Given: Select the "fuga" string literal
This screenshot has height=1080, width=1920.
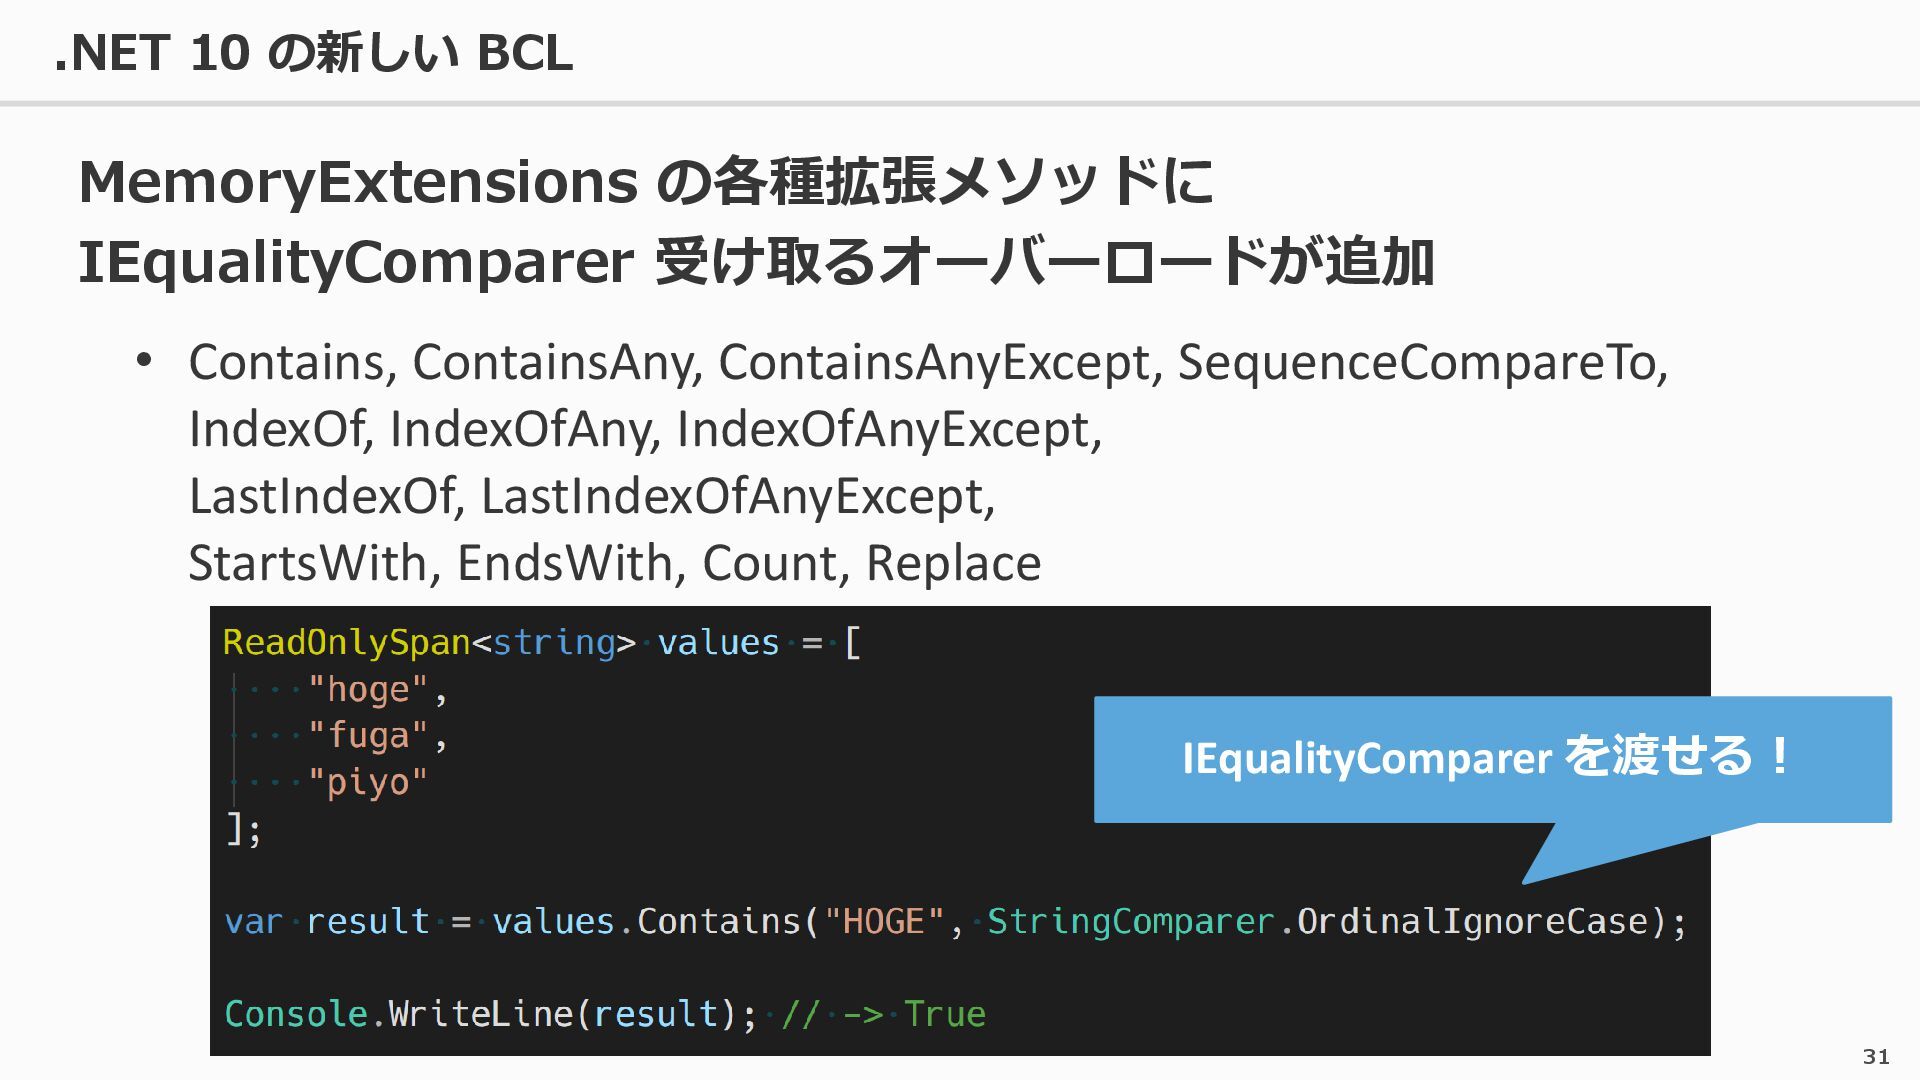Looking at the screenshot, I should pos(367,736).
